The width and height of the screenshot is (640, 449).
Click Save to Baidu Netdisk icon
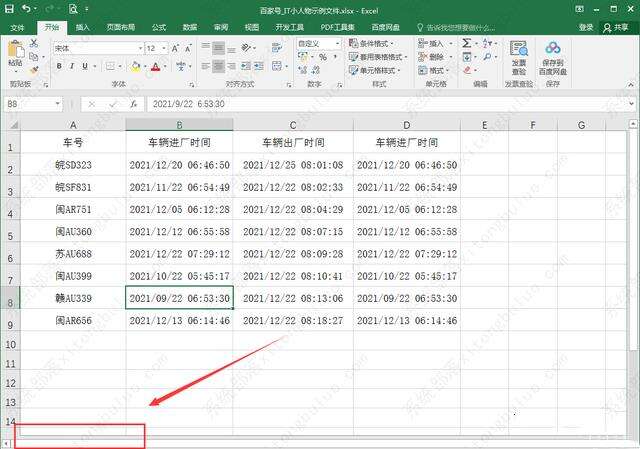553,48
